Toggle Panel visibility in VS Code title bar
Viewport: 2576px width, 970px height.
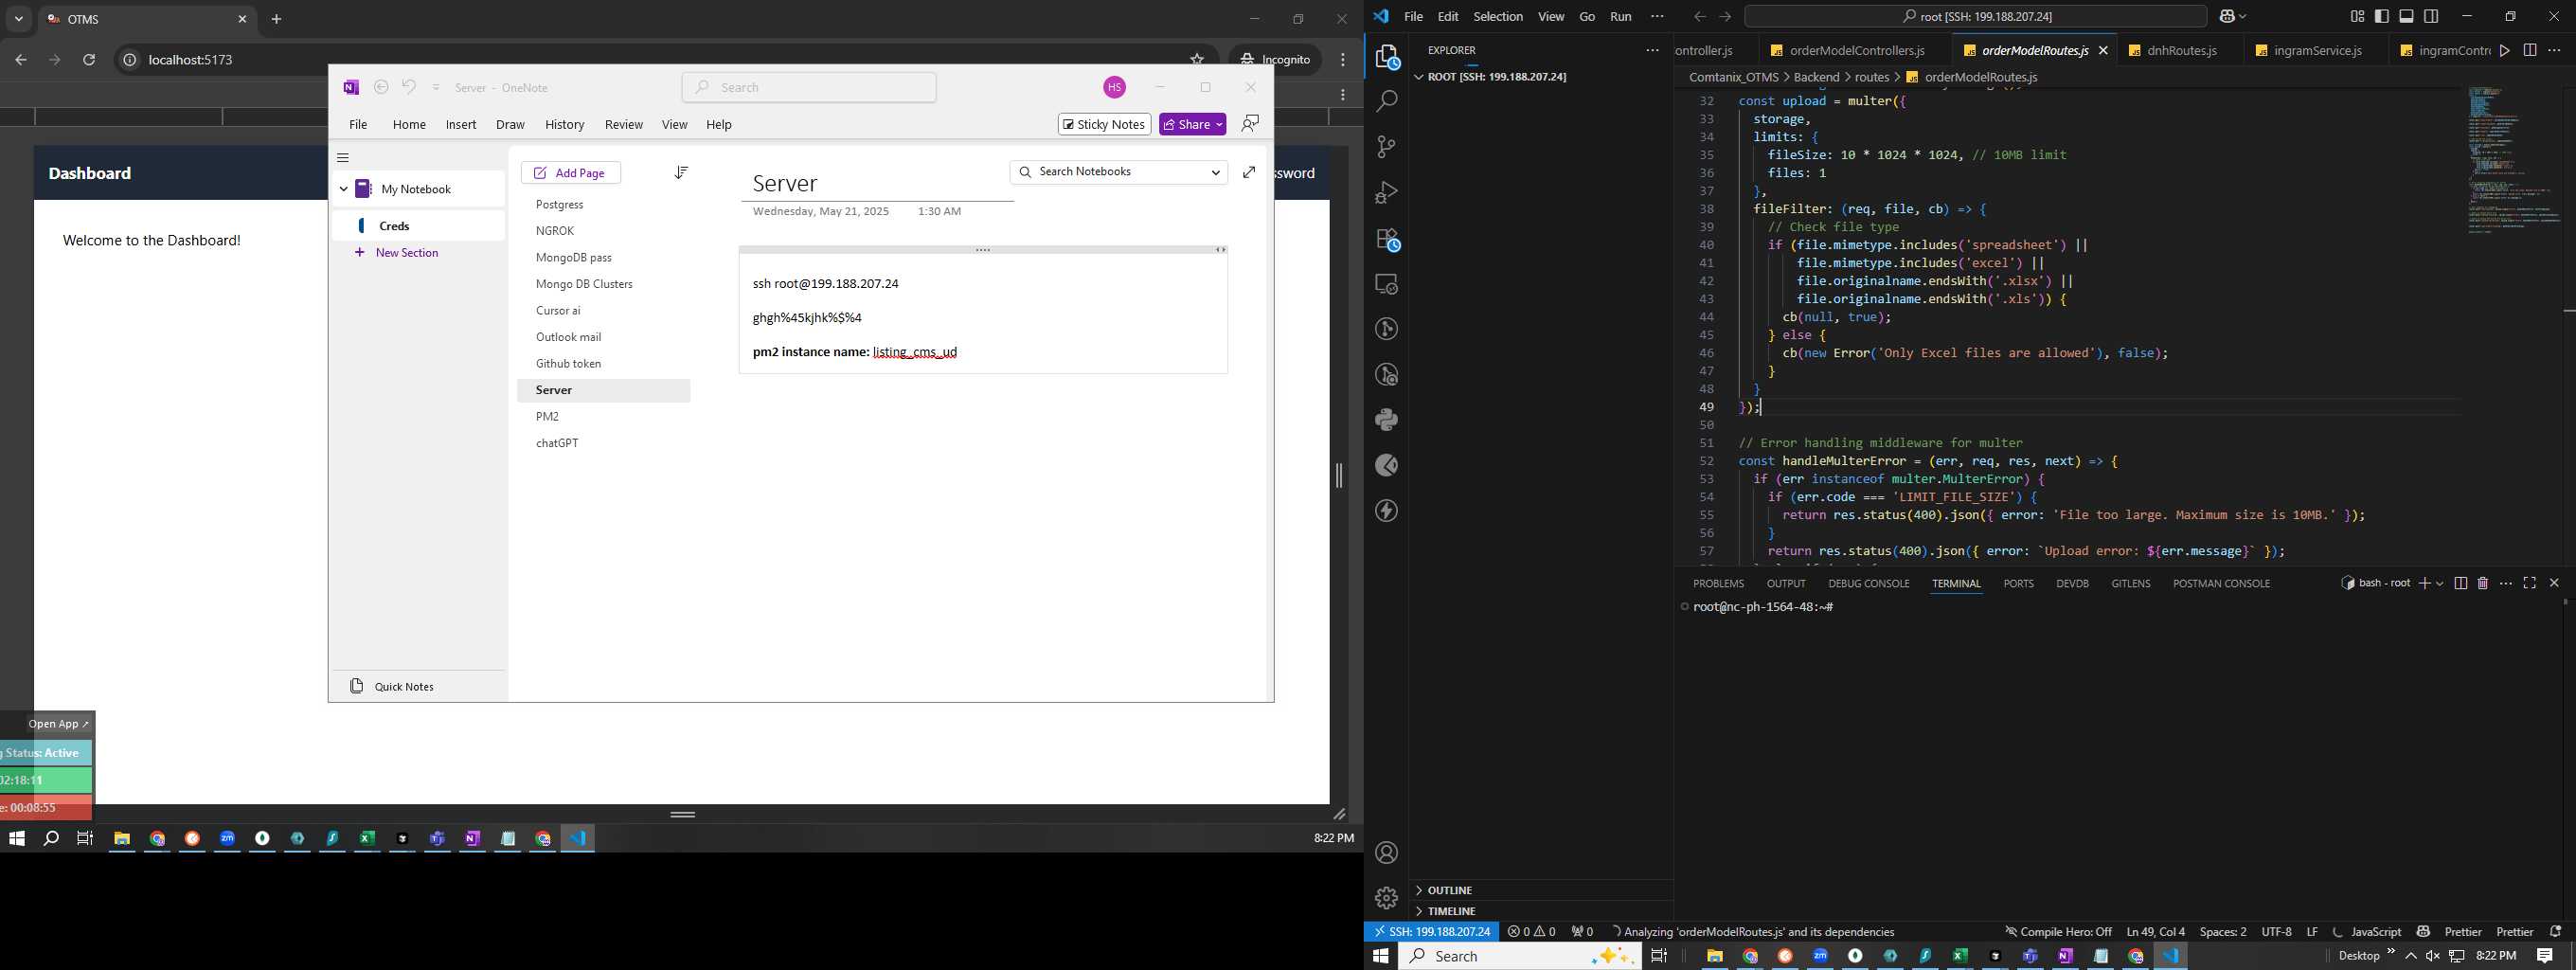pyautogui.click(x=2407, y=17)
